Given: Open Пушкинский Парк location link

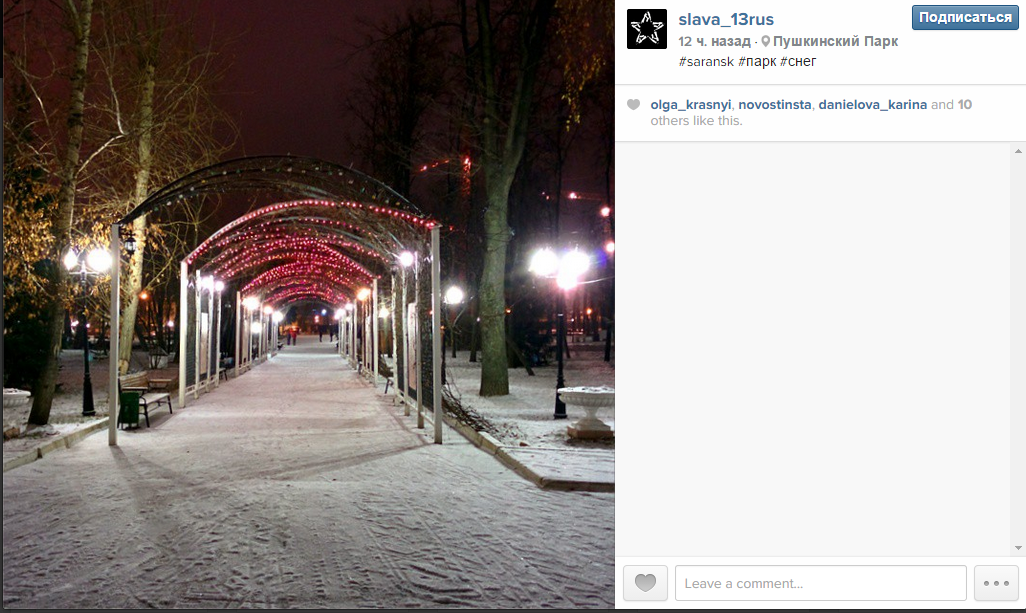Looking at the screenshot, I should (835, 41).
